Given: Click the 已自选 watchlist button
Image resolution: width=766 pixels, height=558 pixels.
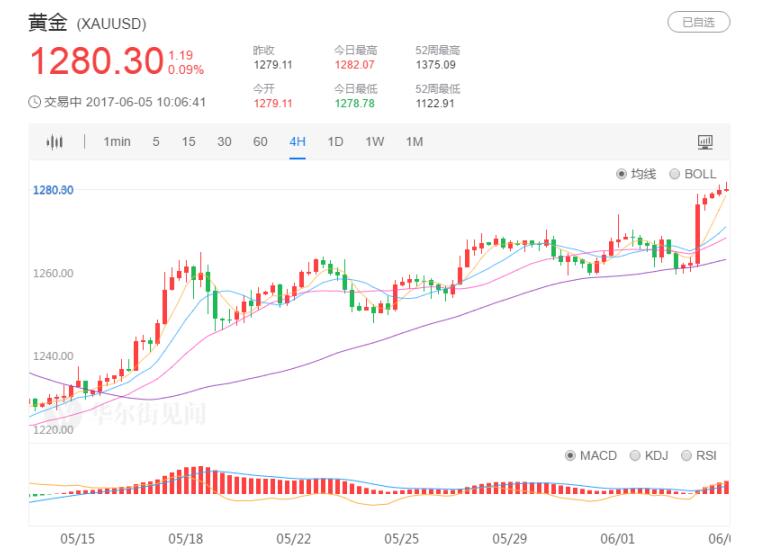Looking at the screenshot, I should [x=698, y=22].
